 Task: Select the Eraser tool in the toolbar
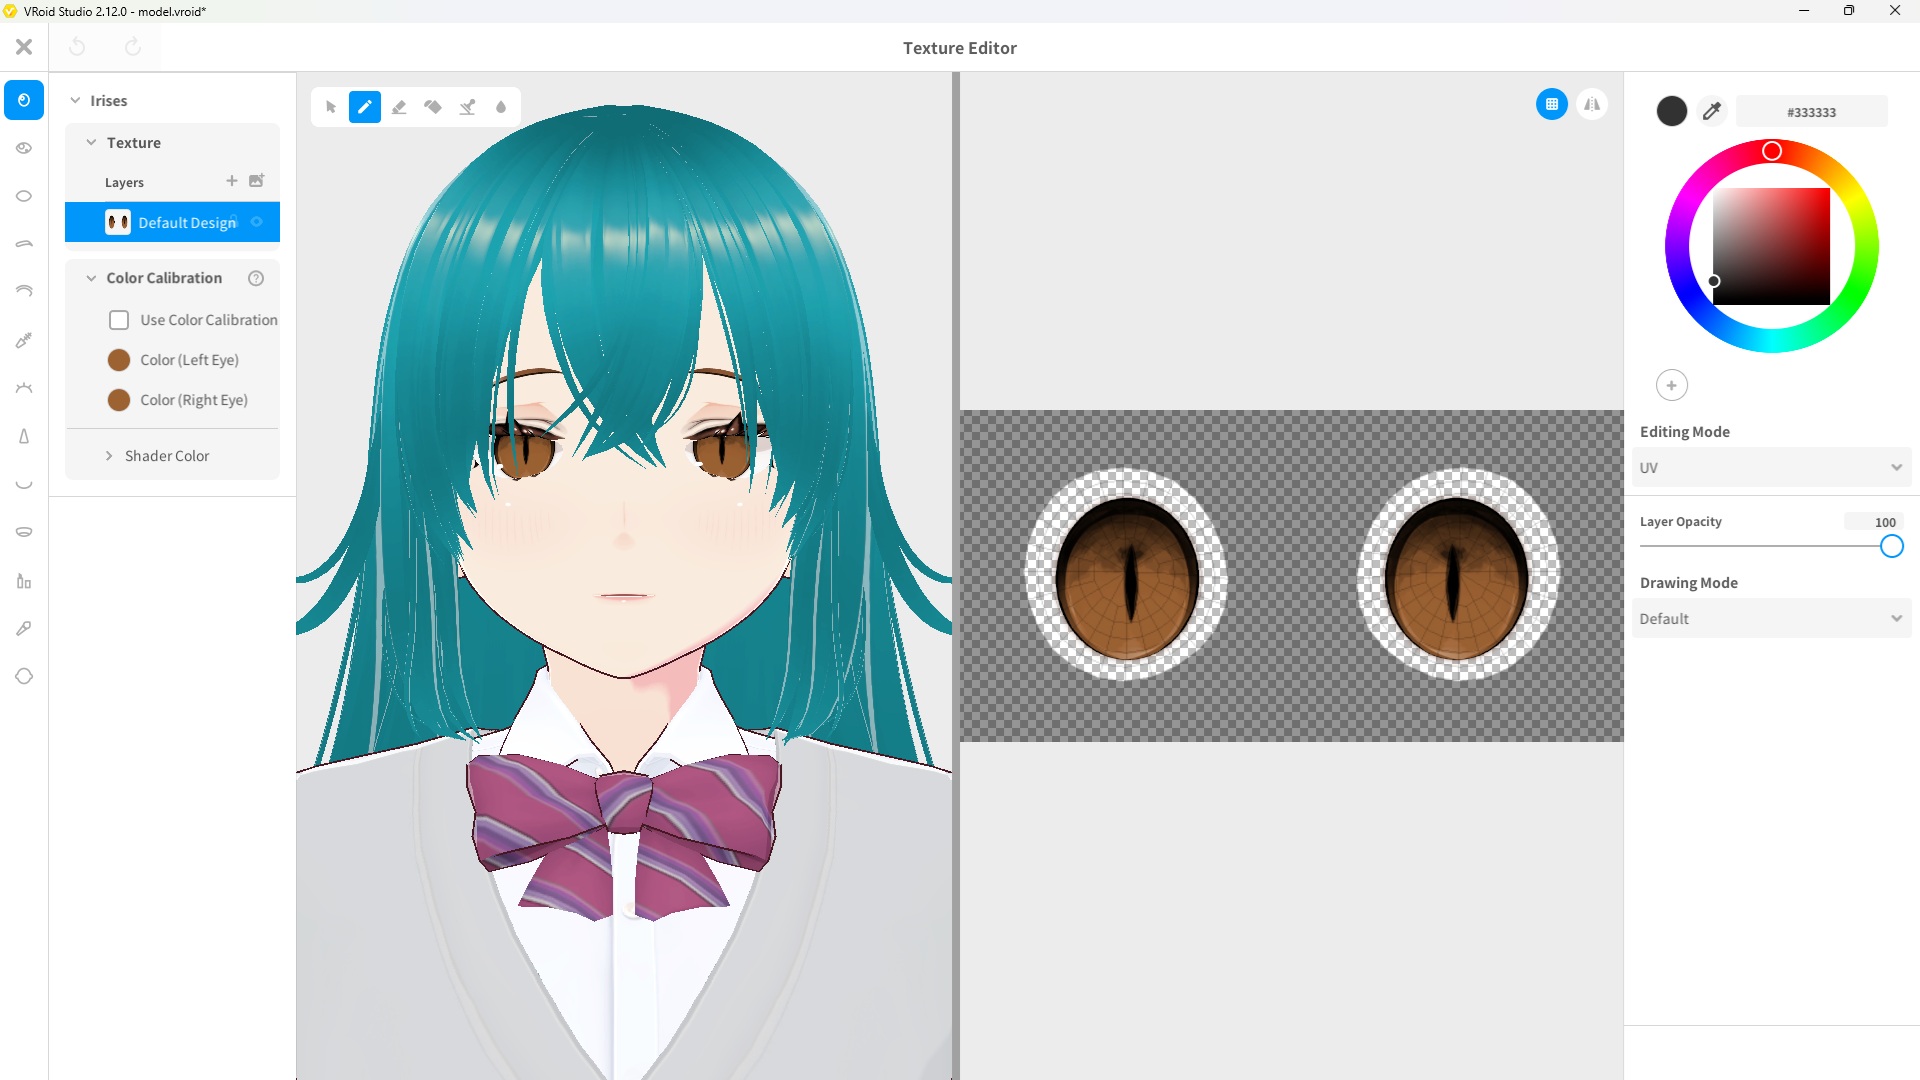(399, 107)
